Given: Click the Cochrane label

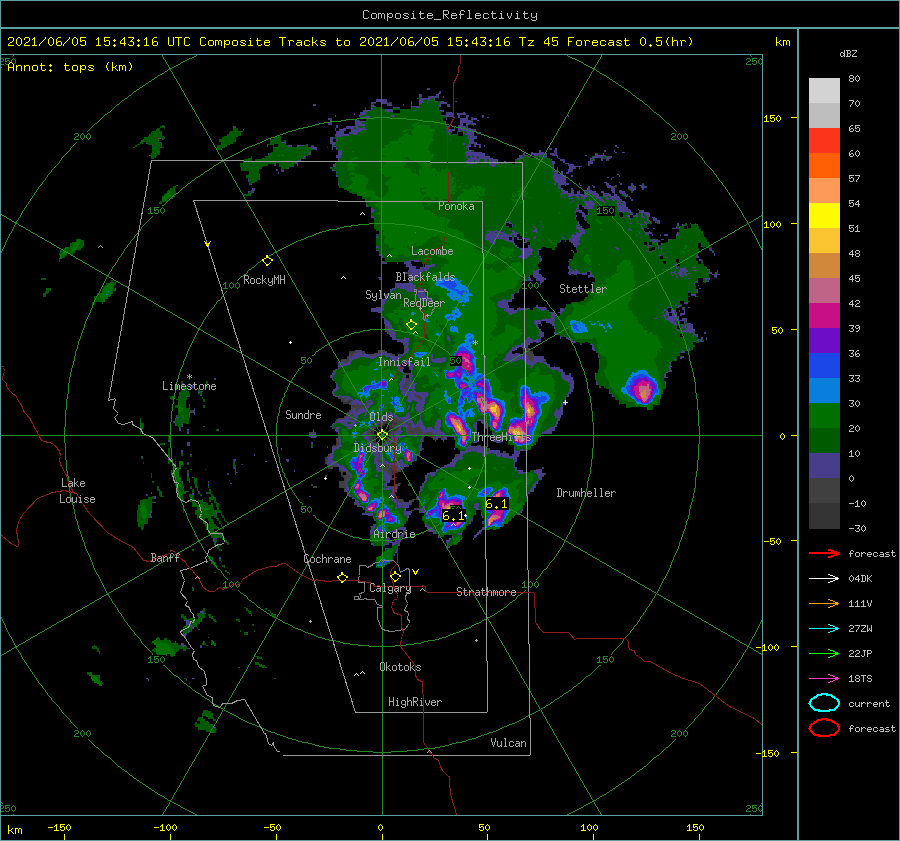Looking at the screenshot, I should click(327, 559).
